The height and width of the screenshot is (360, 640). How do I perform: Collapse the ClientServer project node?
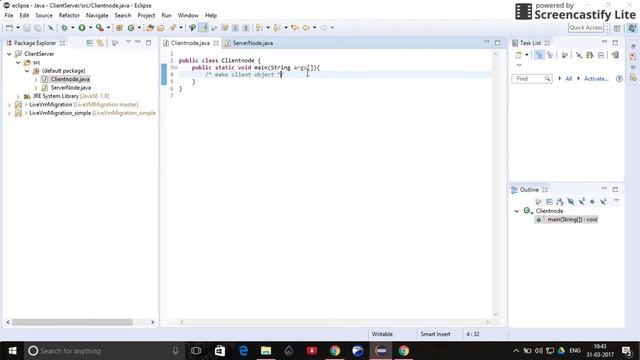tap(9, 54)
